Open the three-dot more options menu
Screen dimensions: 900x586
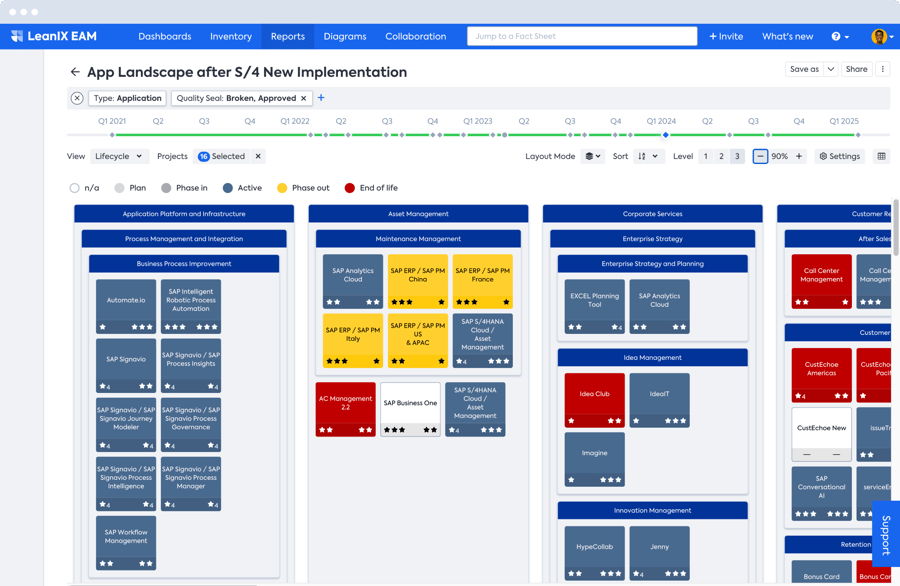pyautogui.click(x=882, y=69)
